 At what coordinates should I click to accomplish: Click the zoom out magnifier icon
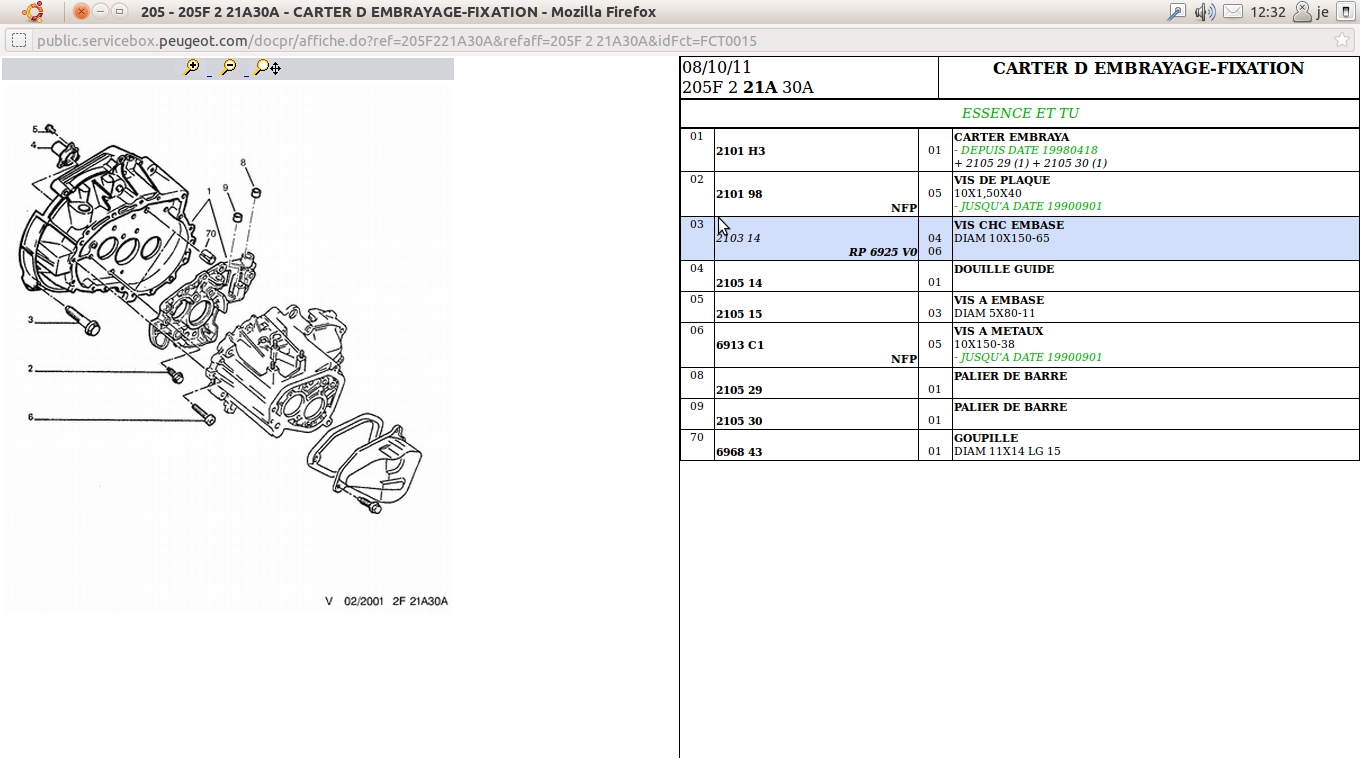pyautogui.click(x=229, y=68)
